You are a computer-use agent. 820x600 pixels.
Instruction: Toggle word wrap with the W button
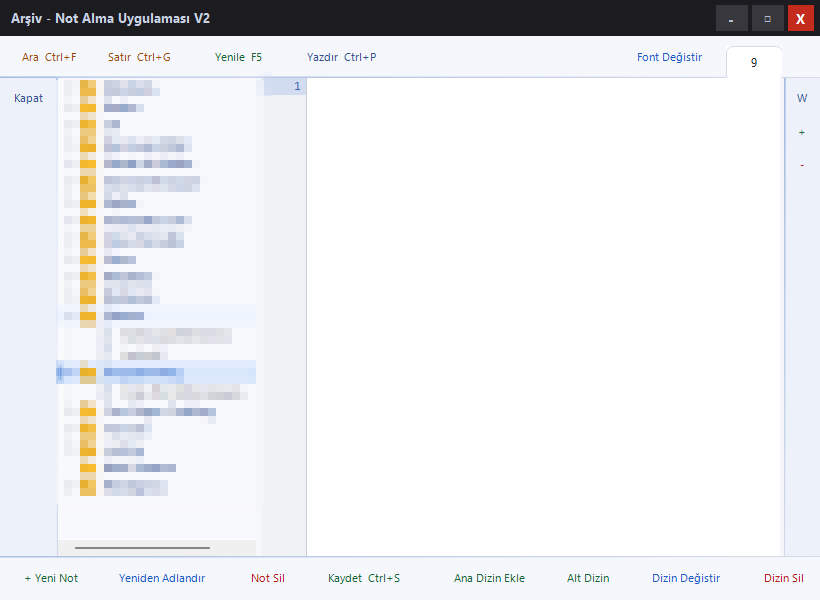802,98
